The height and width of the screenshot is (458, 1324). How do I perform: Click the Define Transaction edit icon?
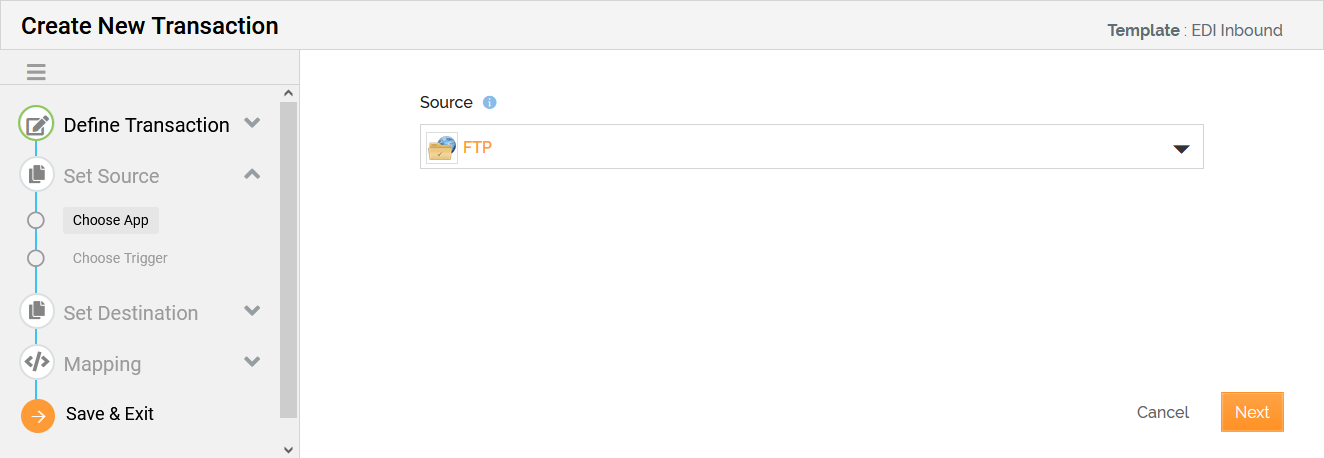37,125
